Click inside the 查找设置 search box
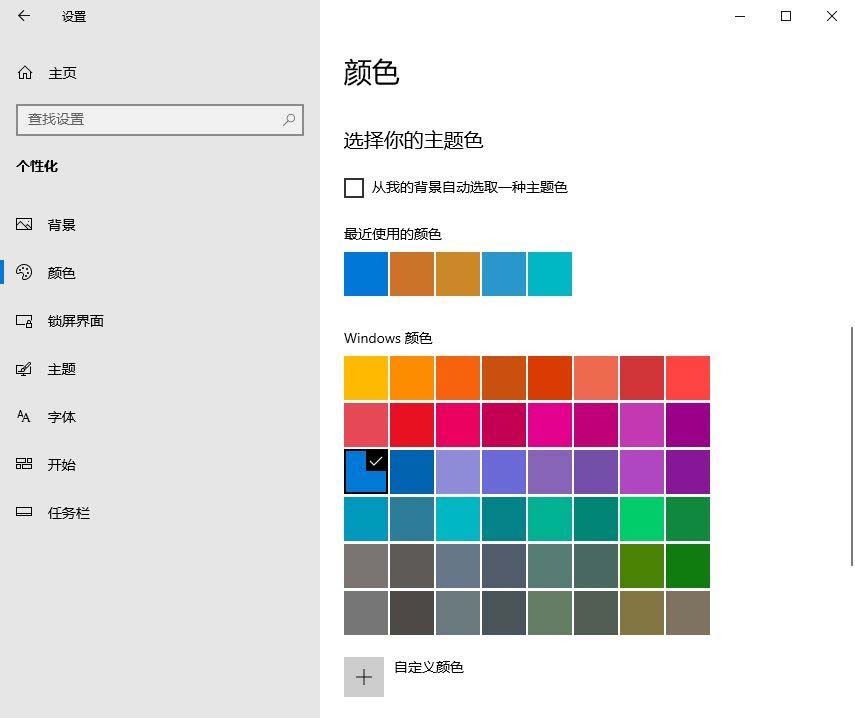 [150, 120]
